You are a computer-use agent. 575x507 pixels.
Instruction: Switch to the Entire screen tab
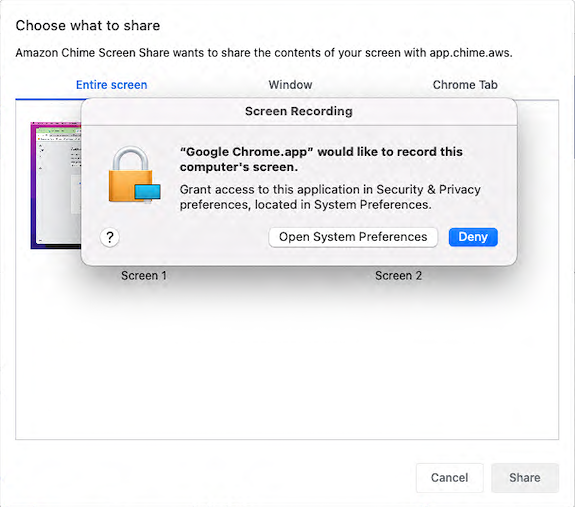[x=111, y=85]
